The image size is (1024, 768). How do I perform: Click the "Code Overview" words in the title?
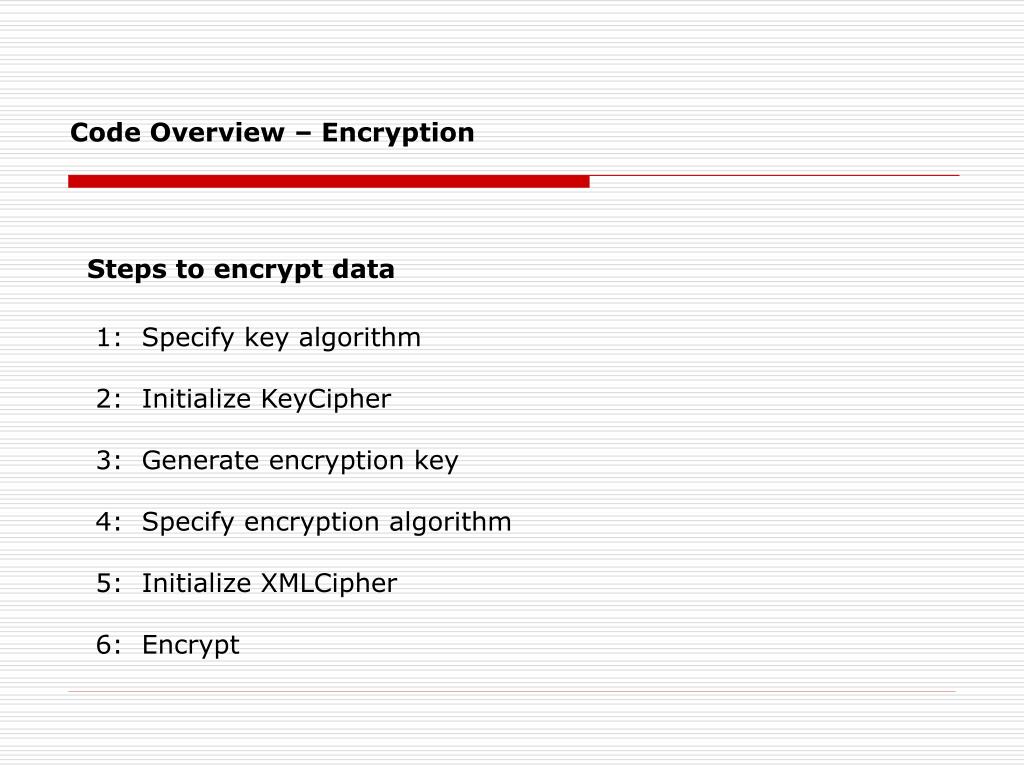[x=176, y=133]
